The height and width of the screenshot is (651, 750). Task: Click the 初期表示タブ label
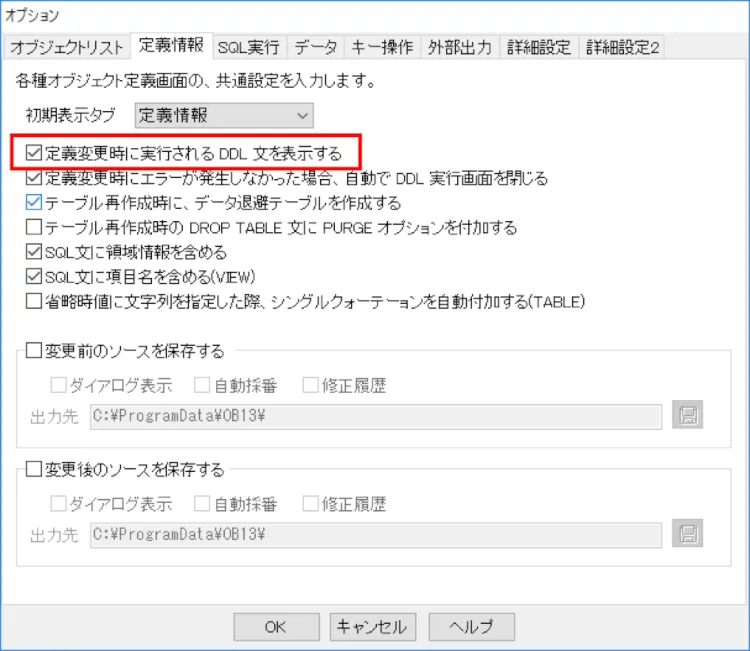(71, 115)
